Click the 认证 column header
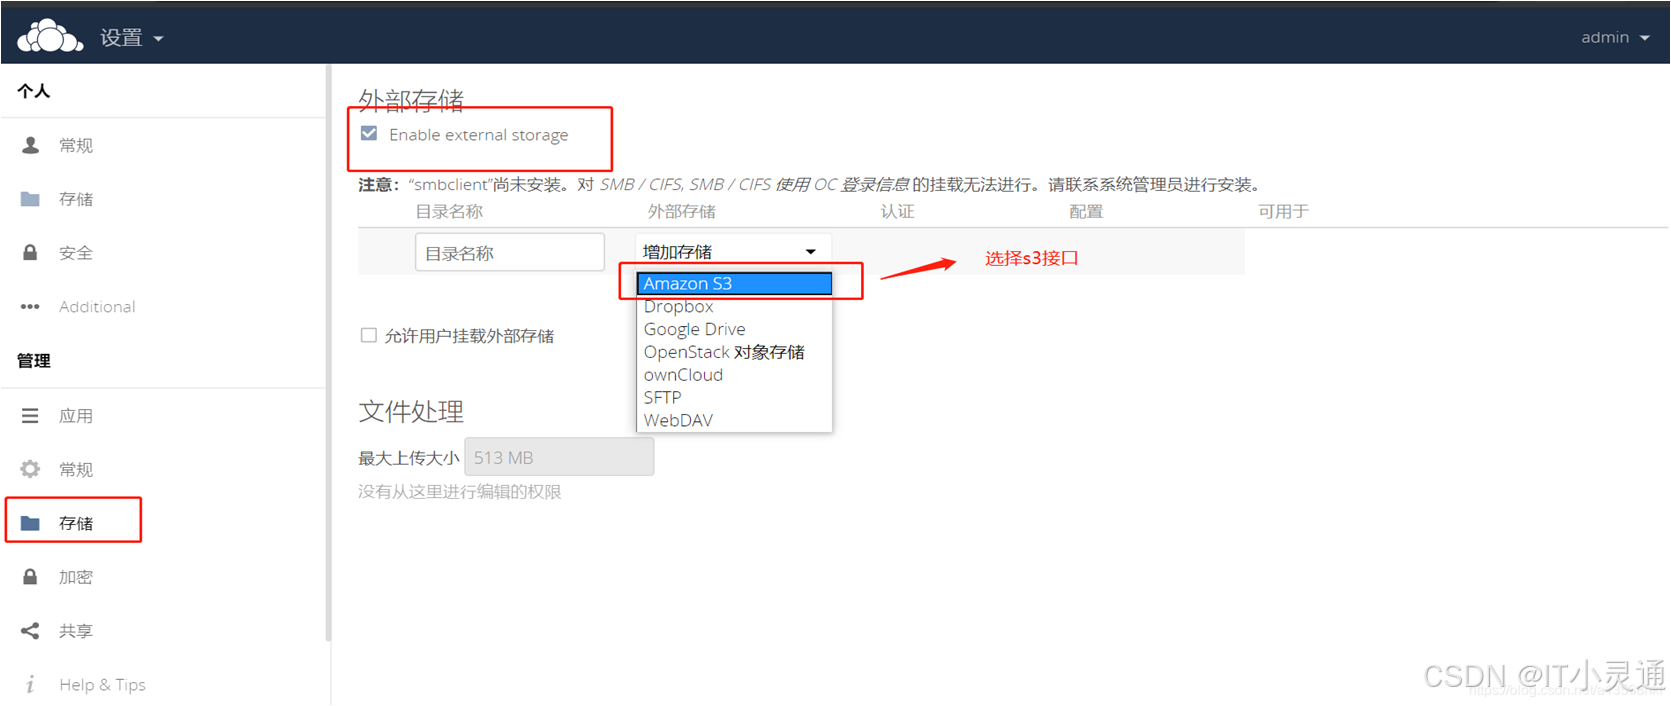The width and height of the screenshot is (1671, 706). tap(897, 212)
